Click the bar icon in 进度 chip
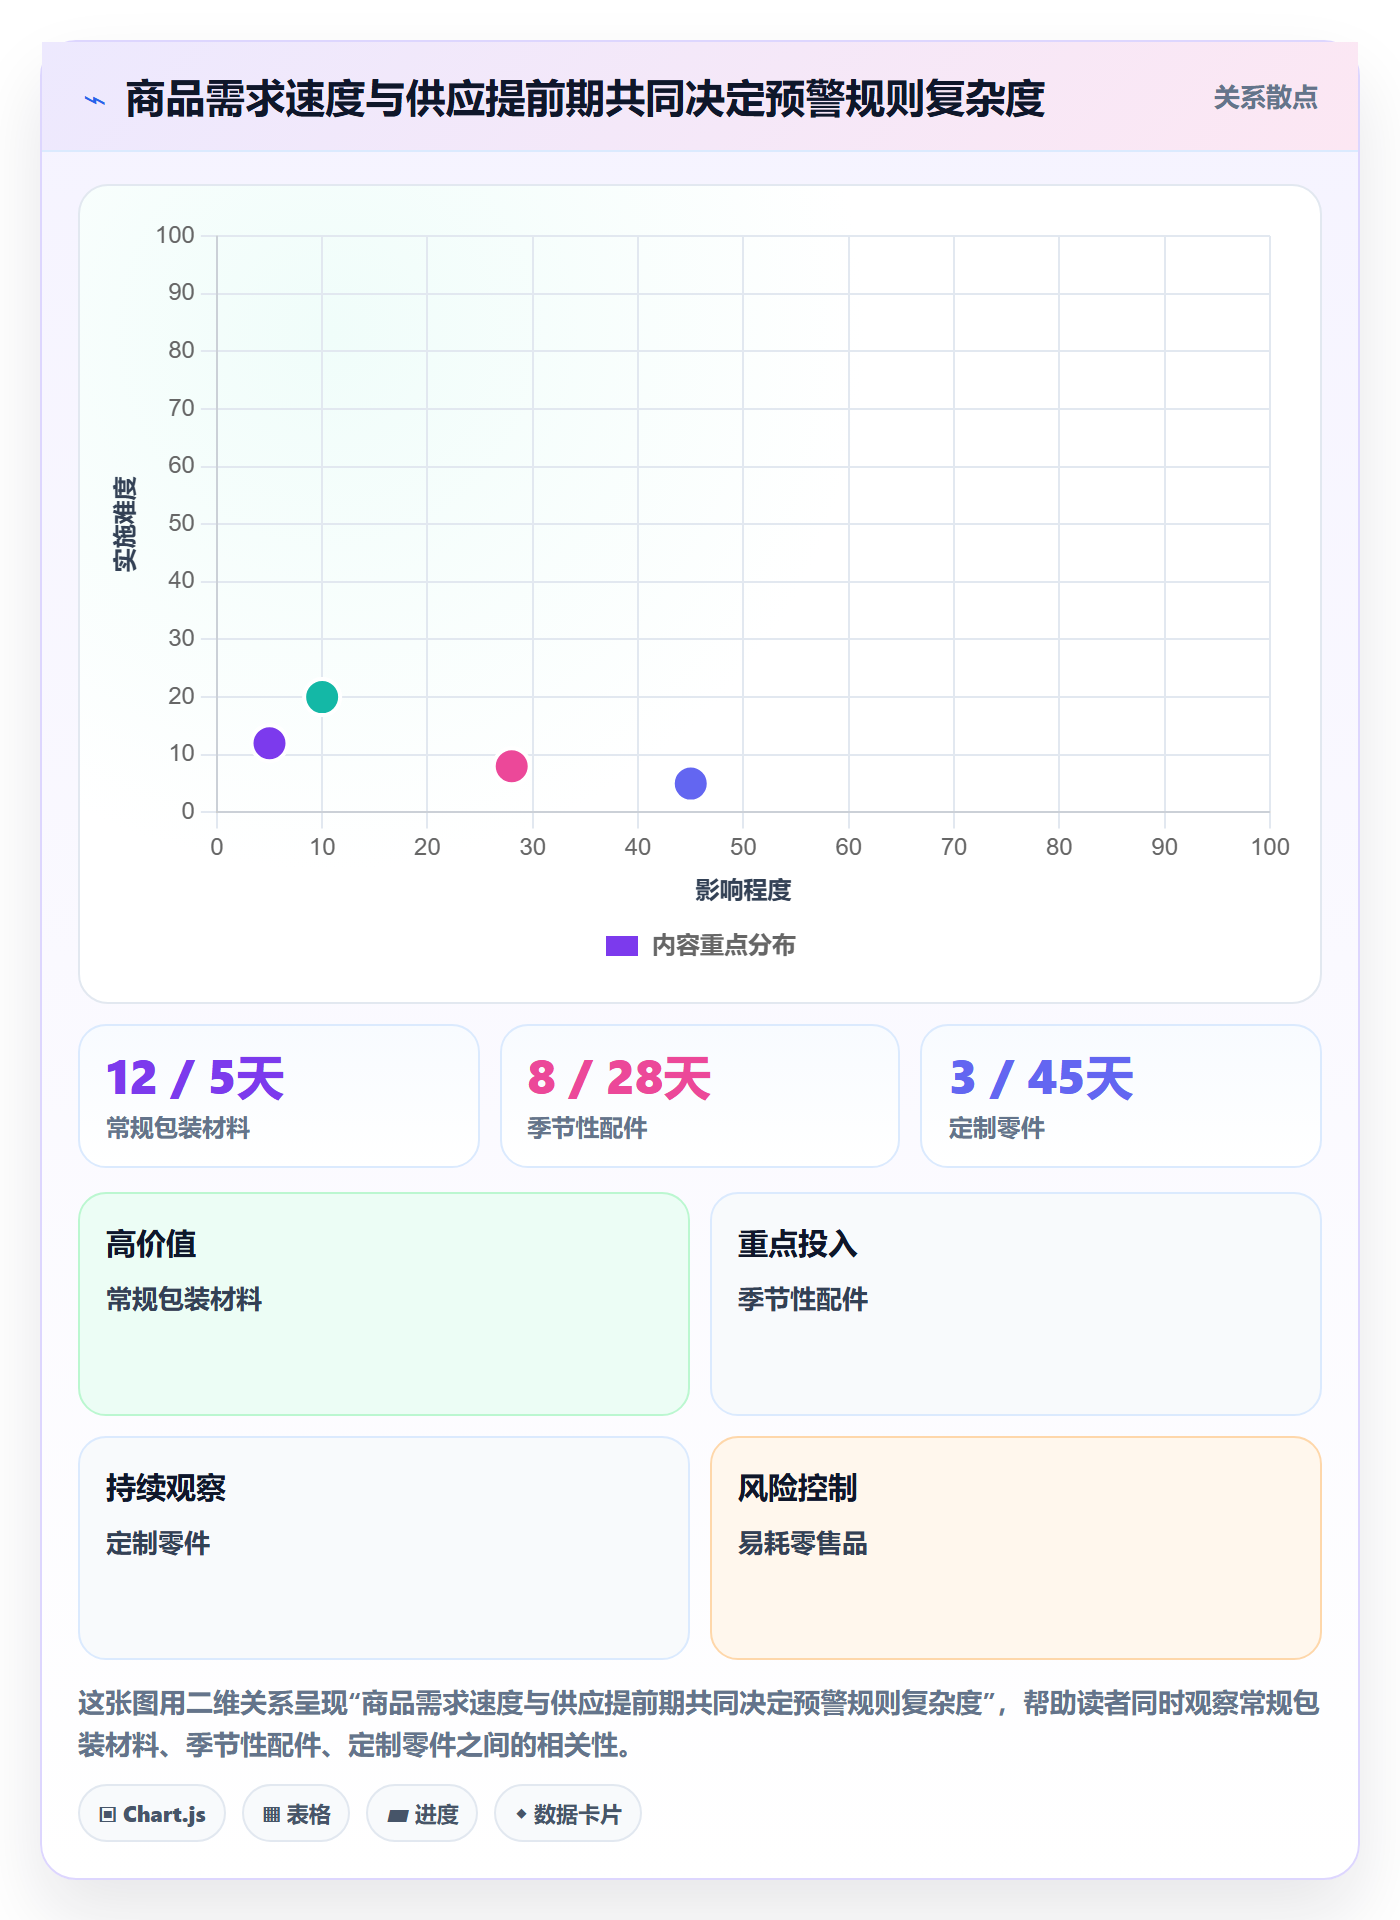This screenshot has width=1400, height=1920. pyautogui.click(x=398, y=1816)
